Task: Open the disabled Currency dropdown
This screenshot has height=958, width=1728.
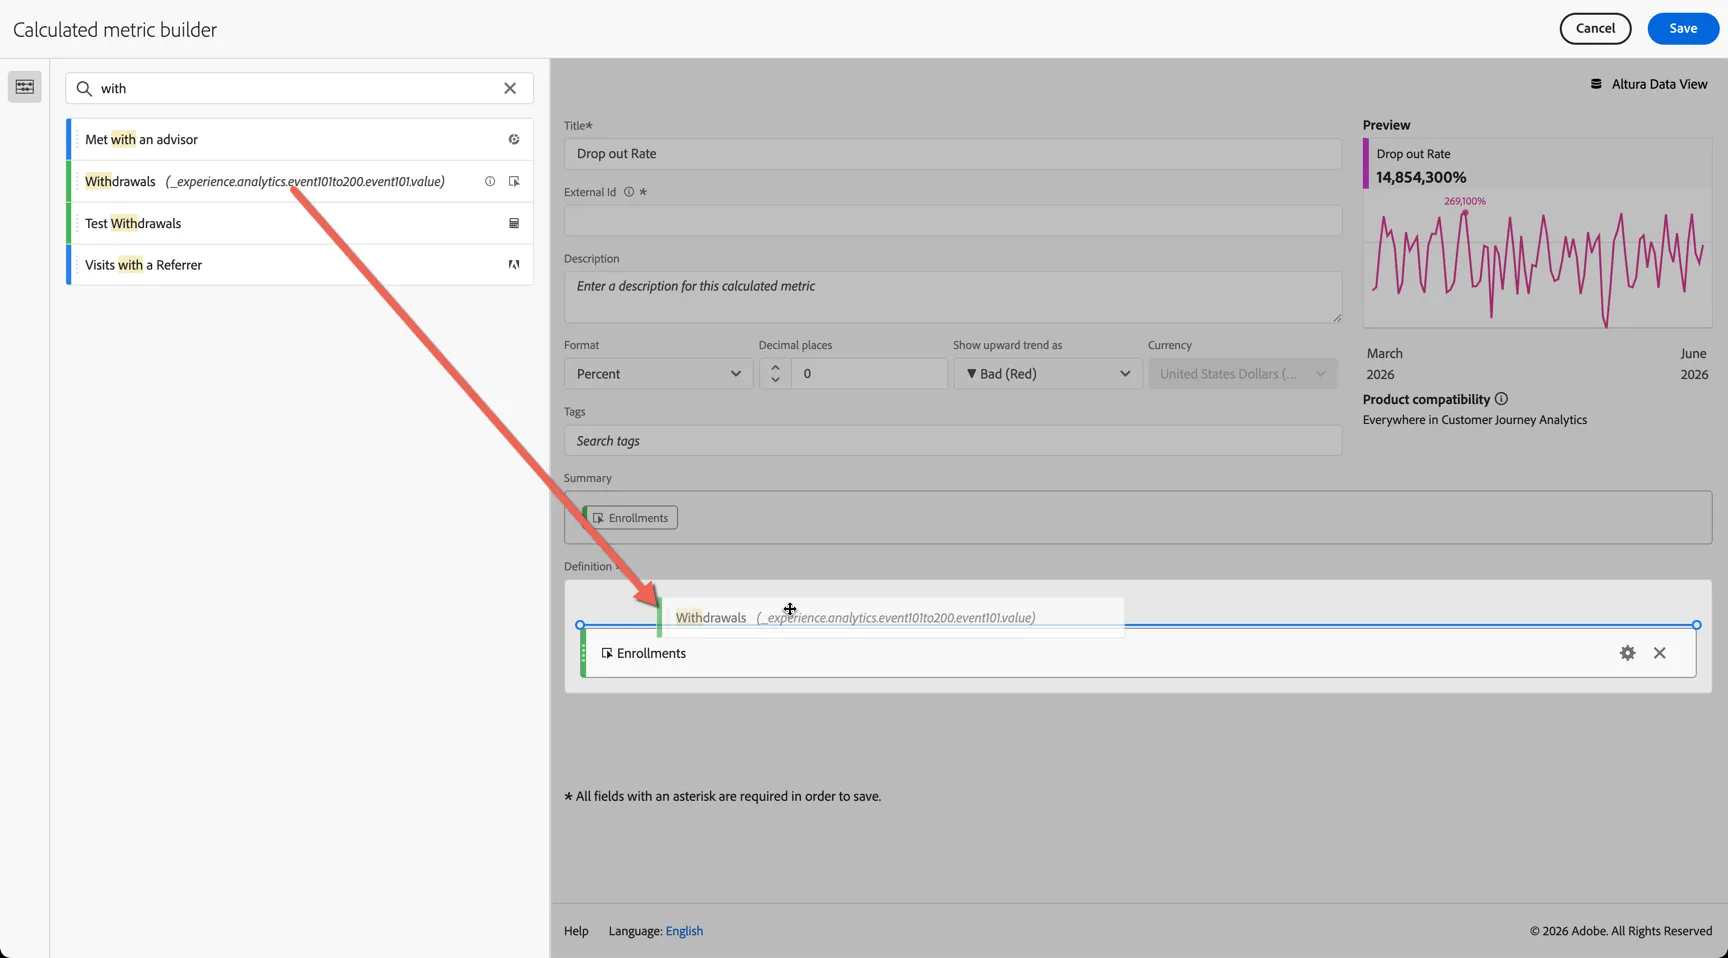Action: (1242, 374)
